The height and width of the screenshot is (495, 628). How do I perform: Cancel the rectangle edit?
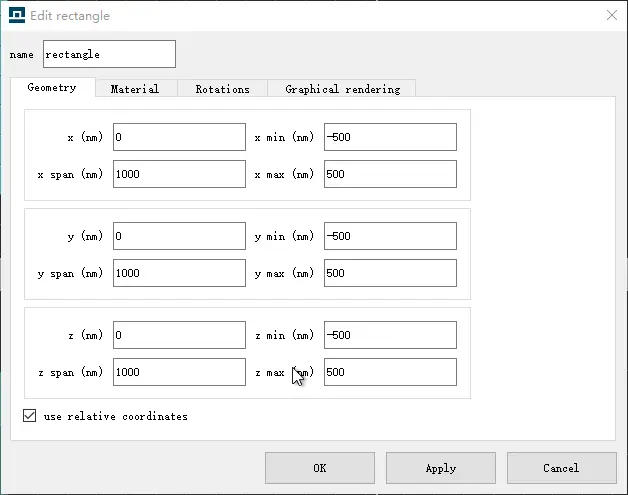(x=561, y=467)
